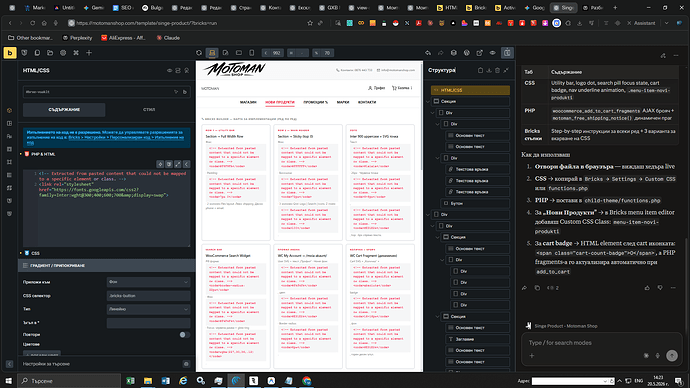Click the Windows search box Търсене
The width and height of the screenshot is (690, 388).
[x=69, y=381]
